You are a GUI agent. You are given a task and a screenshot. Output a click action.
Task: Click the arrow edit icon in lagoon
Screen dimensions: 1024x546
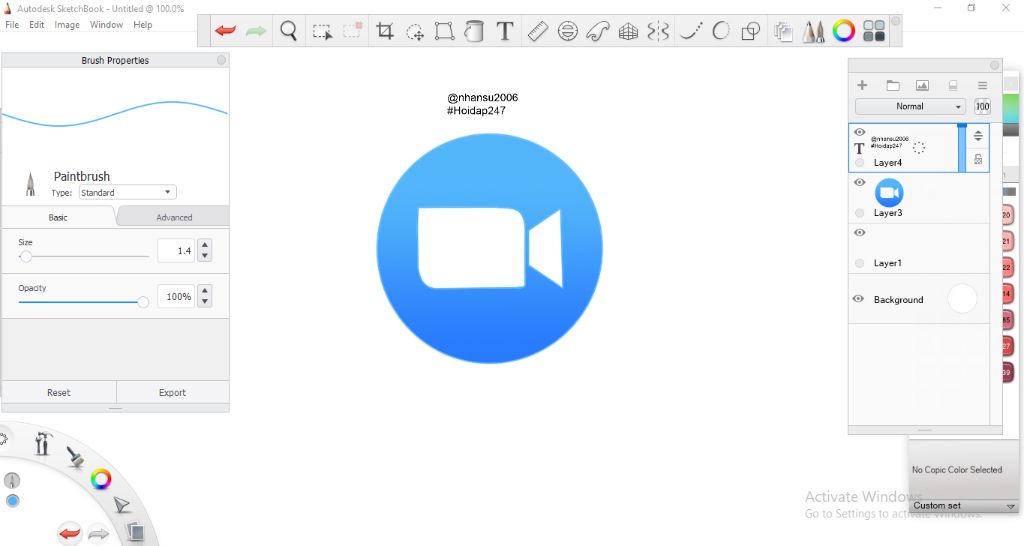(x=121, y=504)
